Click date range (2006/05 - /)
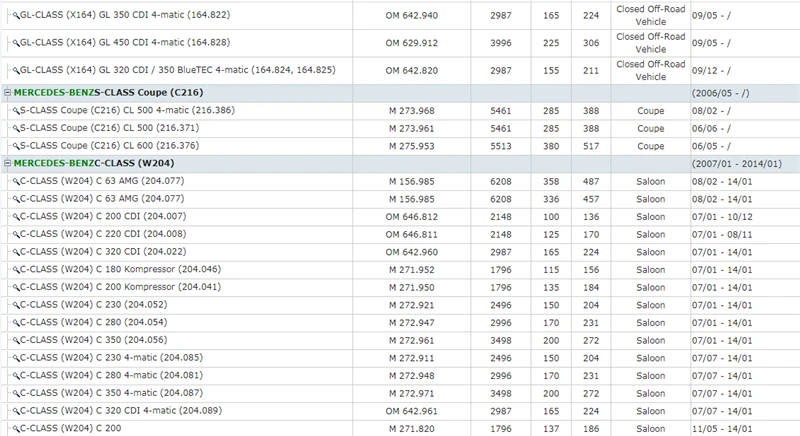800x436 pixels. tap(720, 93)
